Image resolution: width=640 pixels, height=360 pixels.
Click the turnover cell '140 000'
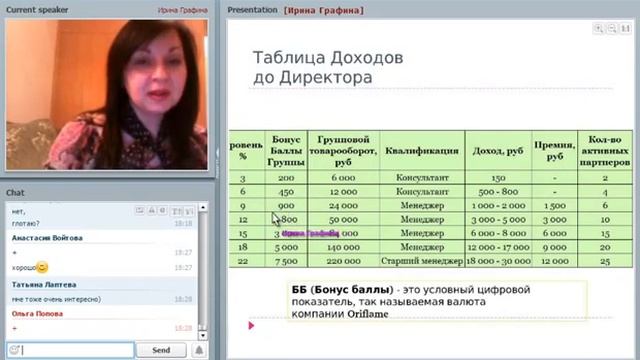pyautogui.click(x=343, y=247)
